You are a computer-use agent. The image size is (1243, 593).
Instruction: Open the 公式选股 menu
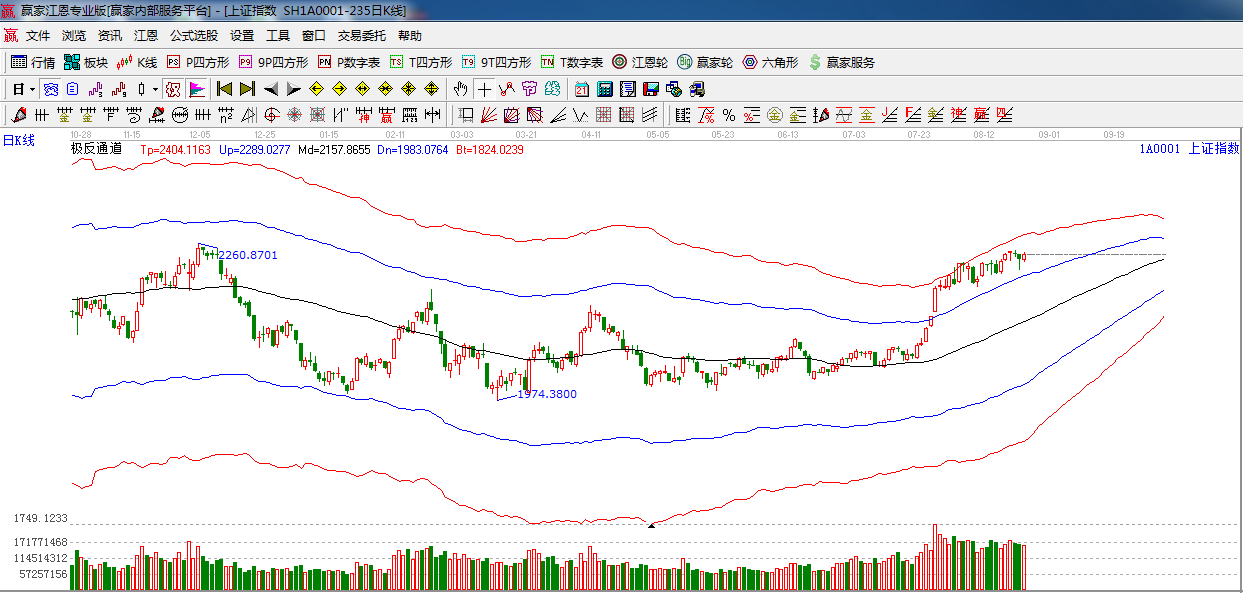click(x=193, y=35)
